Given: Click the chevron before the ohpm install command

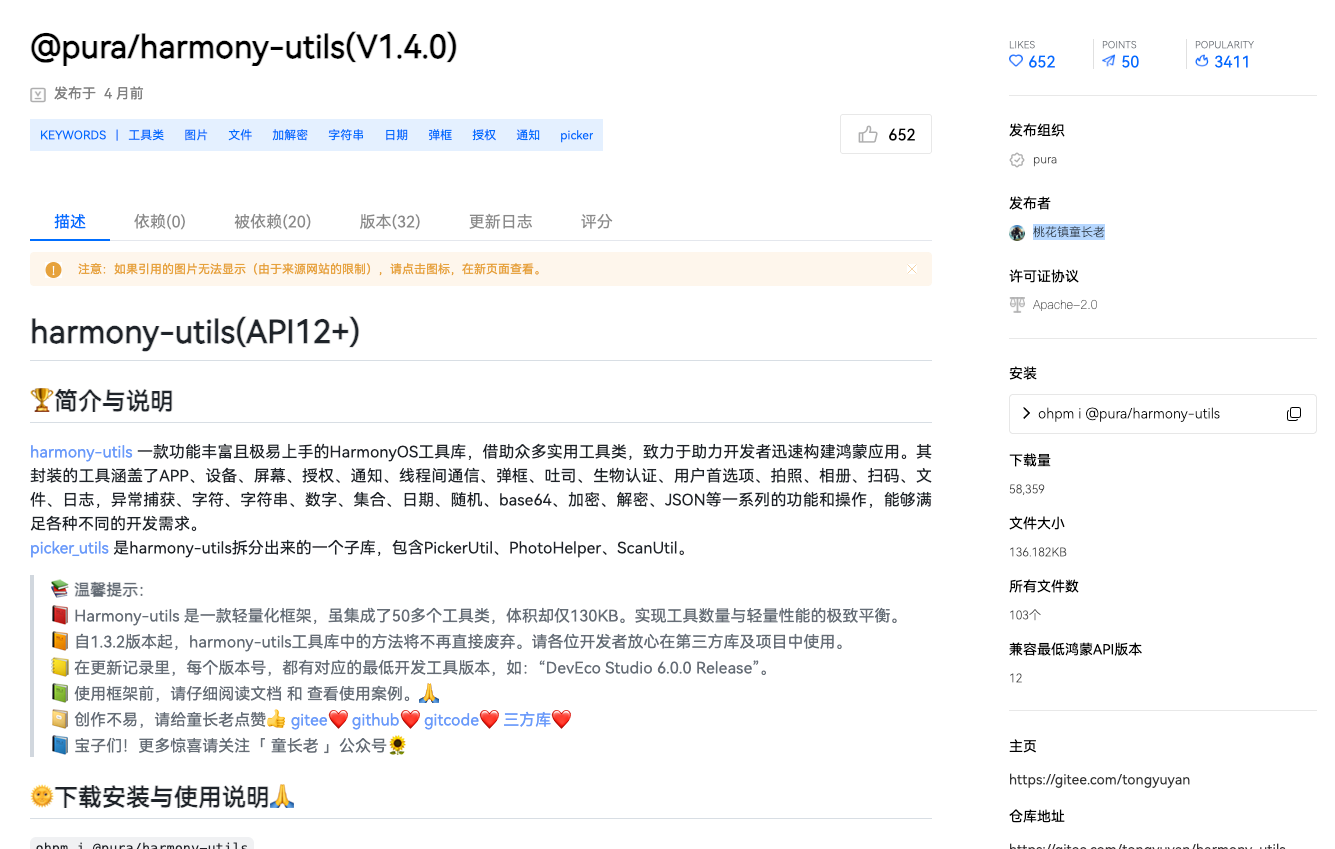Looking at the screenshot, I should click(1026, 413).
